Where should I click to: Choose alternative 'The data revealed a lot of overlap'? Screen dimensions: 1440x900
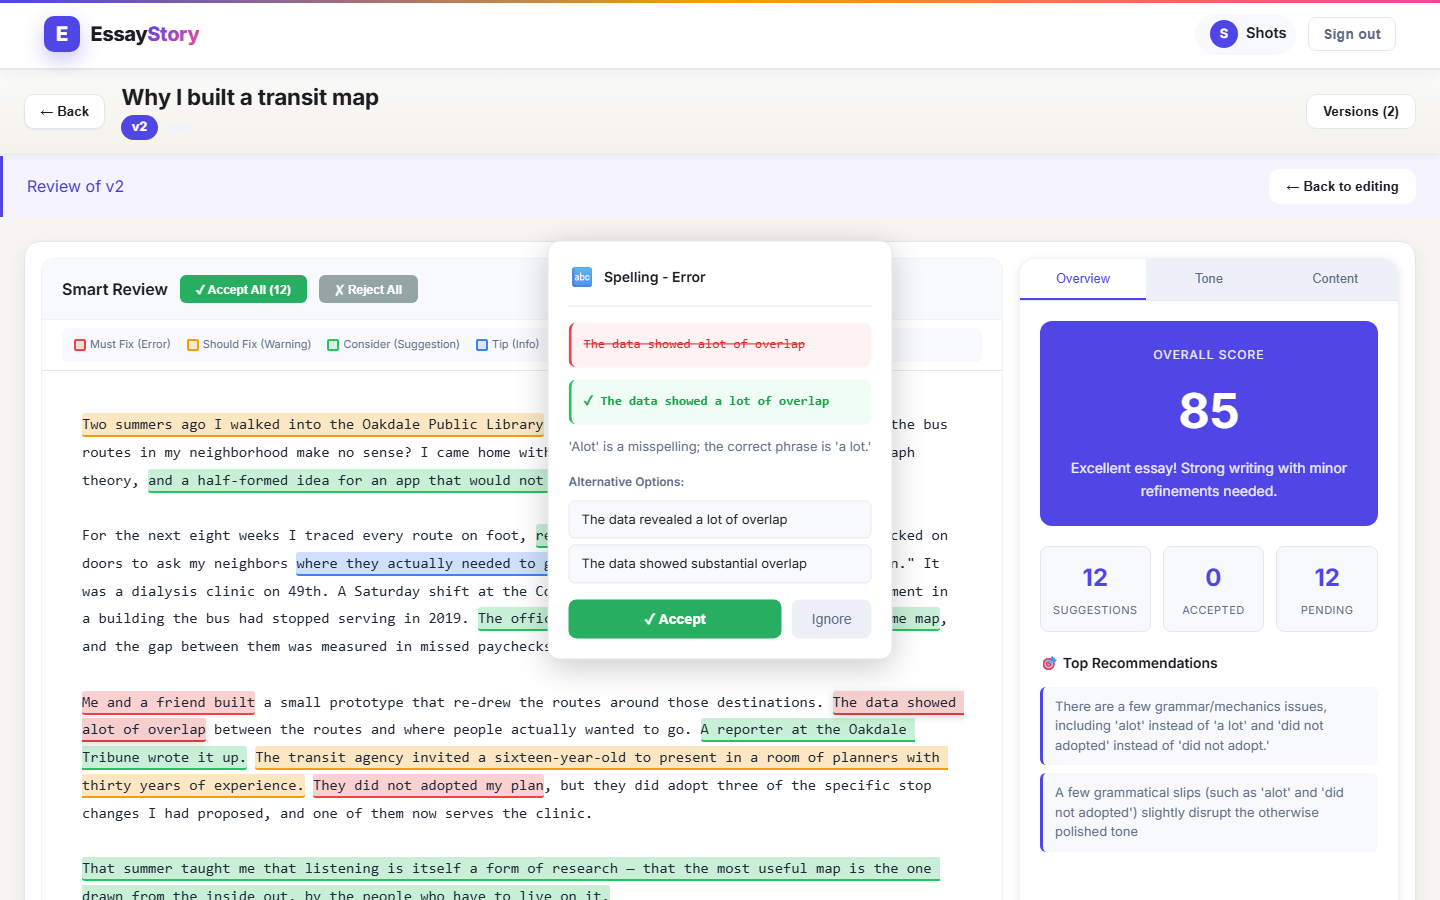pos(720,519)
